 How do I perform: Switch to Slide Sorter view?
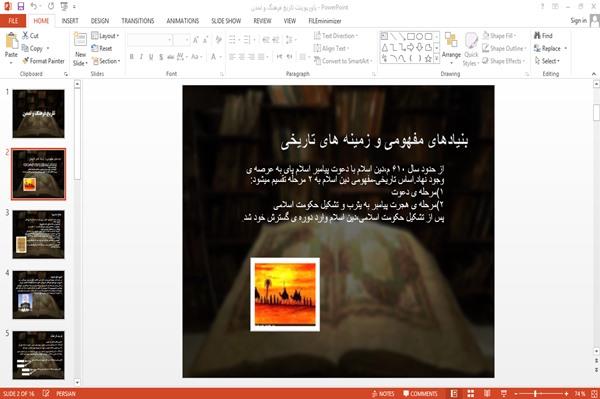[471, 394]
